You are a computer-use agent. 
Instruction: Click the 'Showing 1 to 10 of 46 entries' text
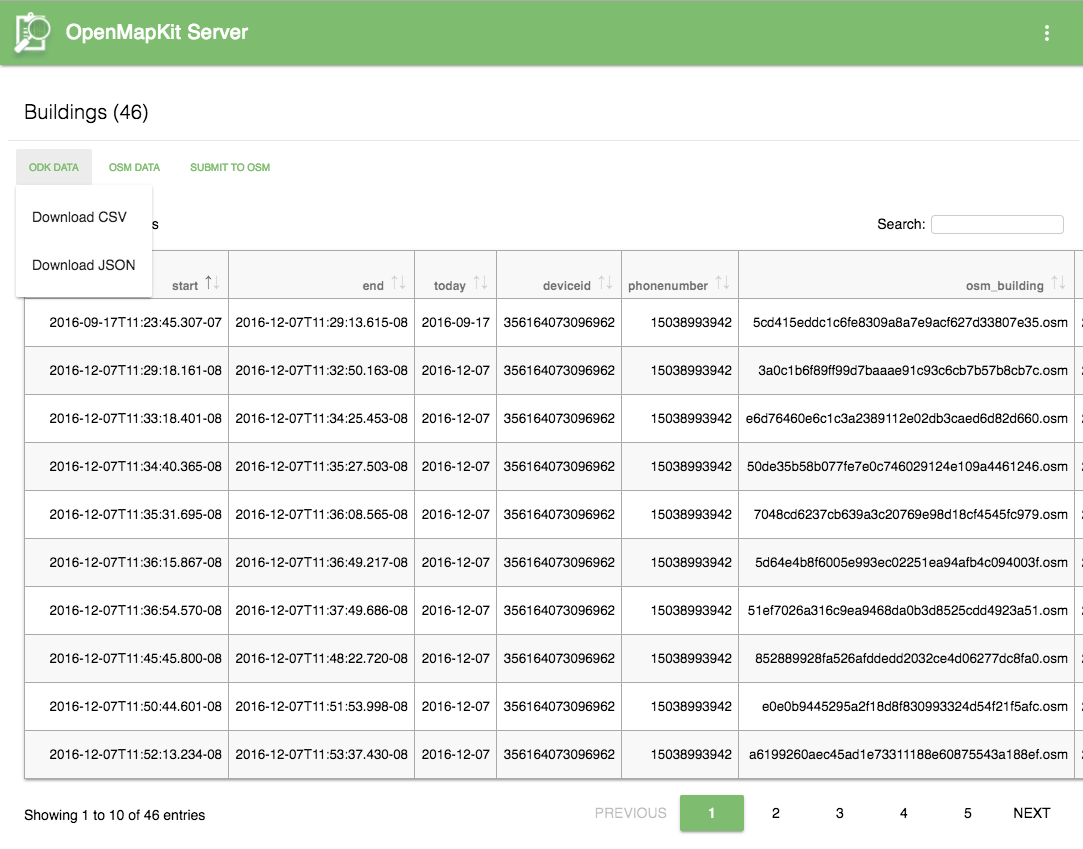[x=115, y=815]
